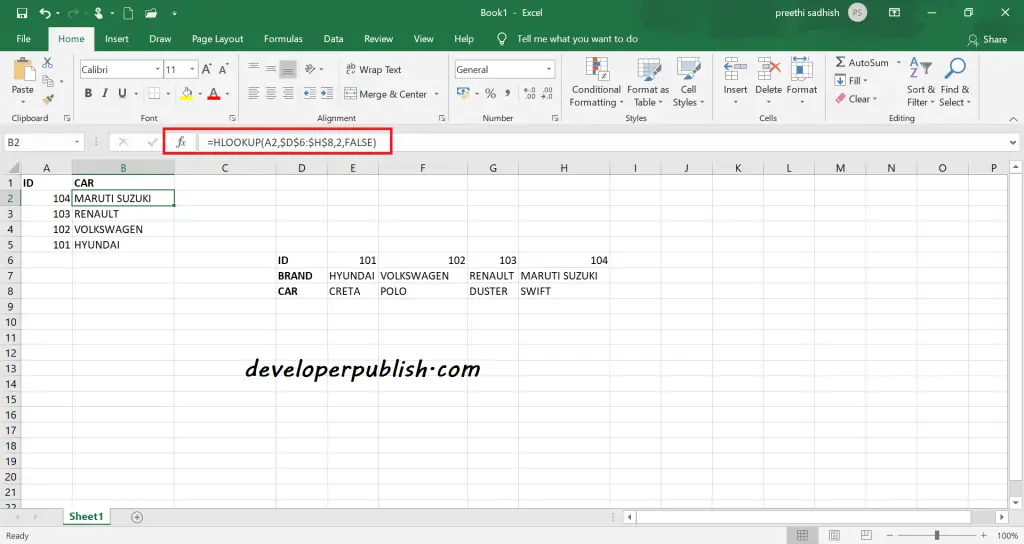Click the Orientation text angle icon

pos(310,69)
